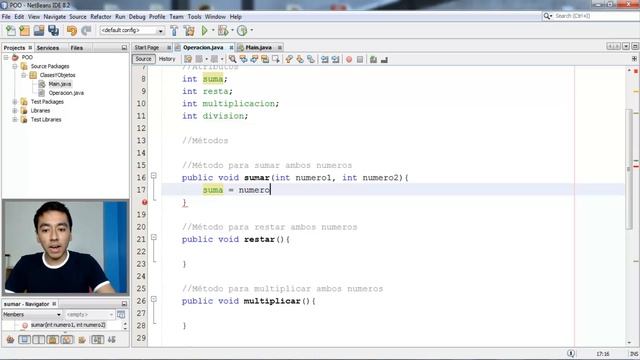The height and width of the screenshot is (360, 640).
Task: Click the Find Next Occurrence icon
Action: (254, 60)
